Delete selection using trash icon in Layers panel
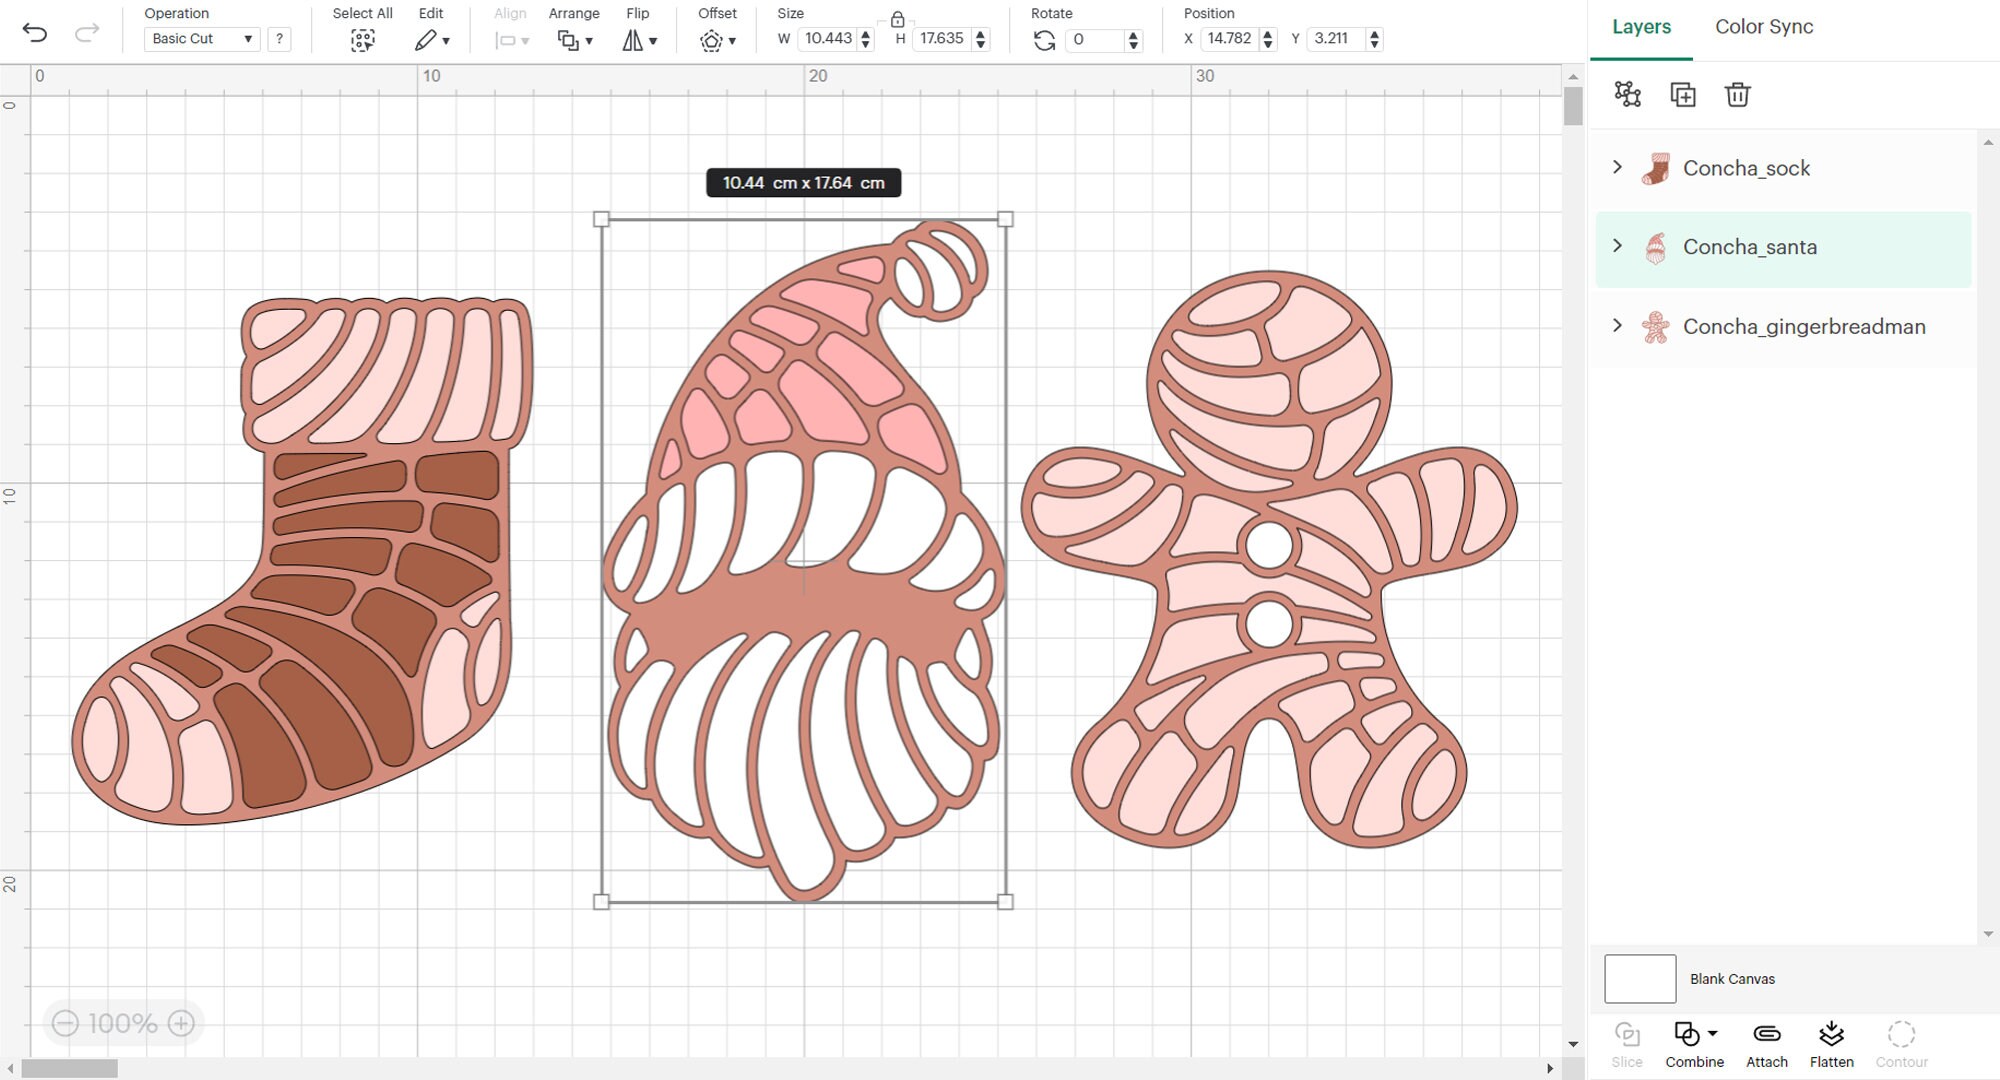The image size is (2000, 1080). point(1737,94)
